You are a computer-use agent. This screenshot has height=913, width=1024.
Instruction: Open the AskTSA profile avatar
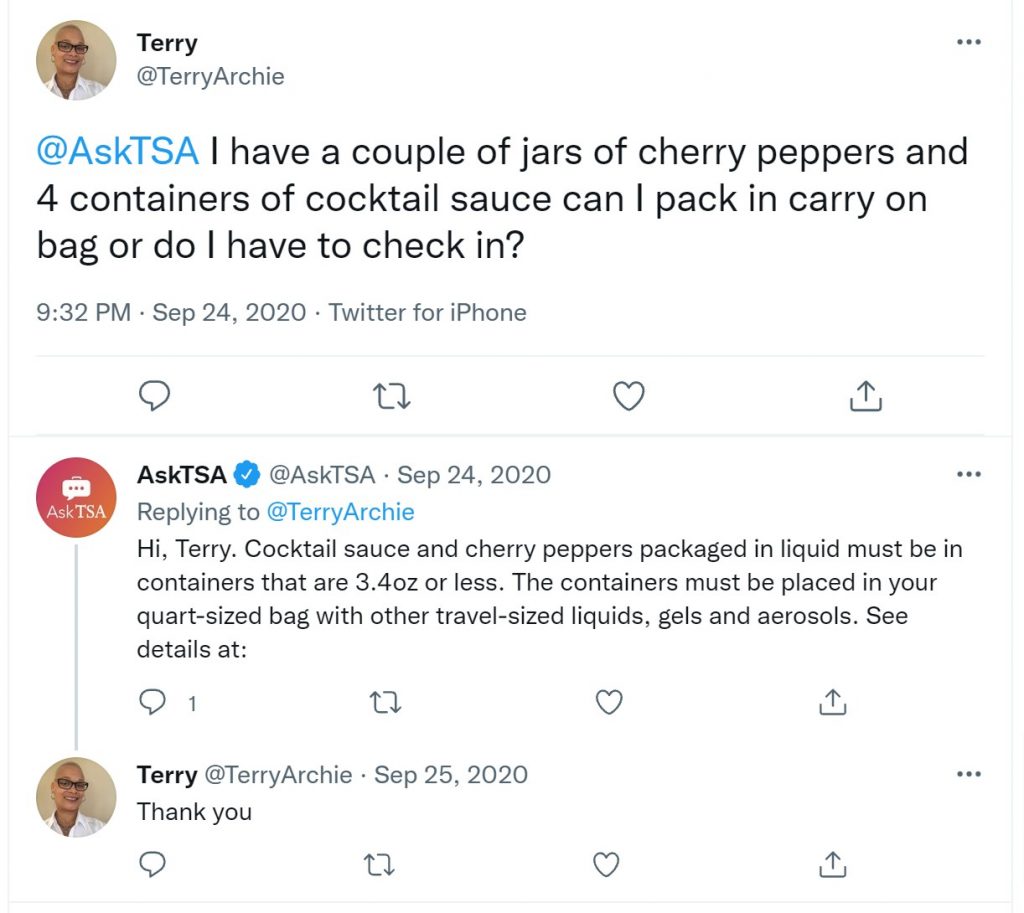pyautogui.click(x=76, y=498)
